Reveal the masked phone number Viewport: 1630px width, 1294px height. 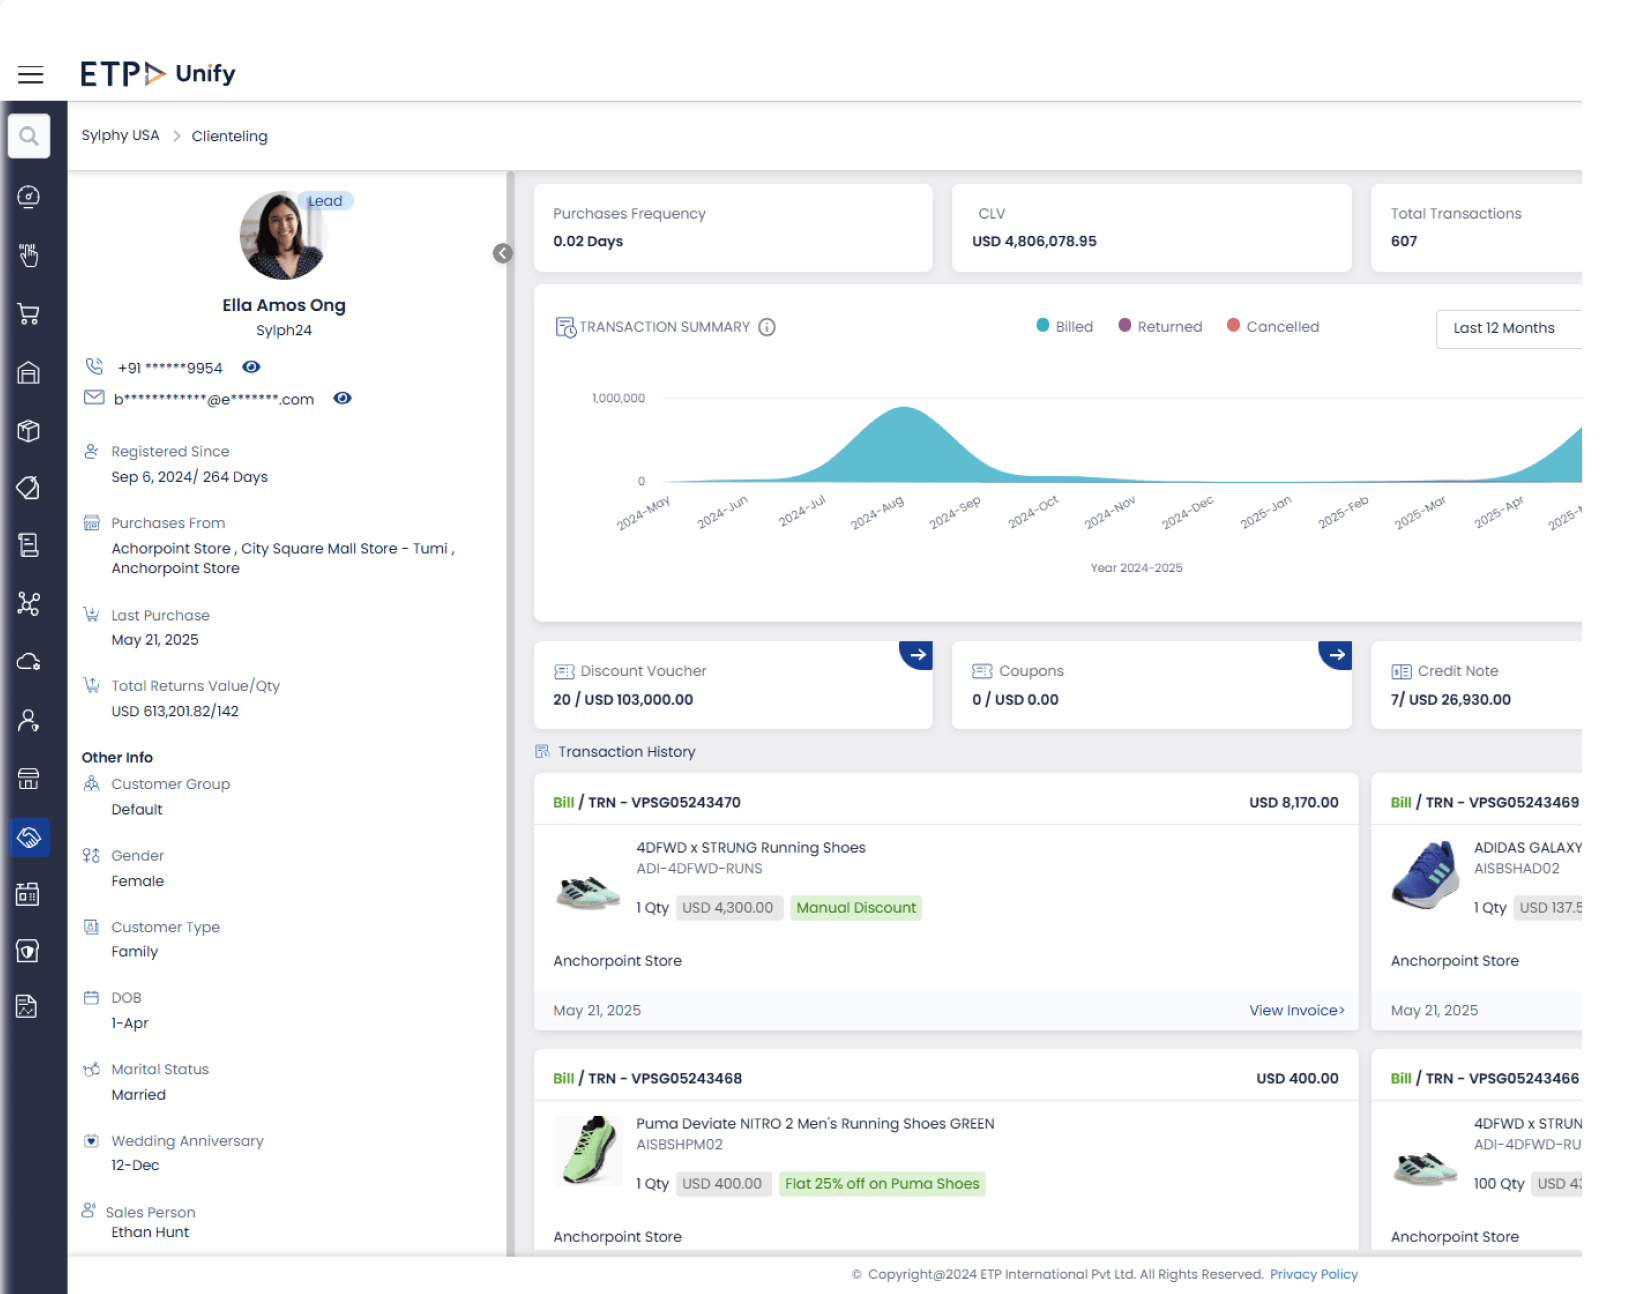click(x=252, y=367)
